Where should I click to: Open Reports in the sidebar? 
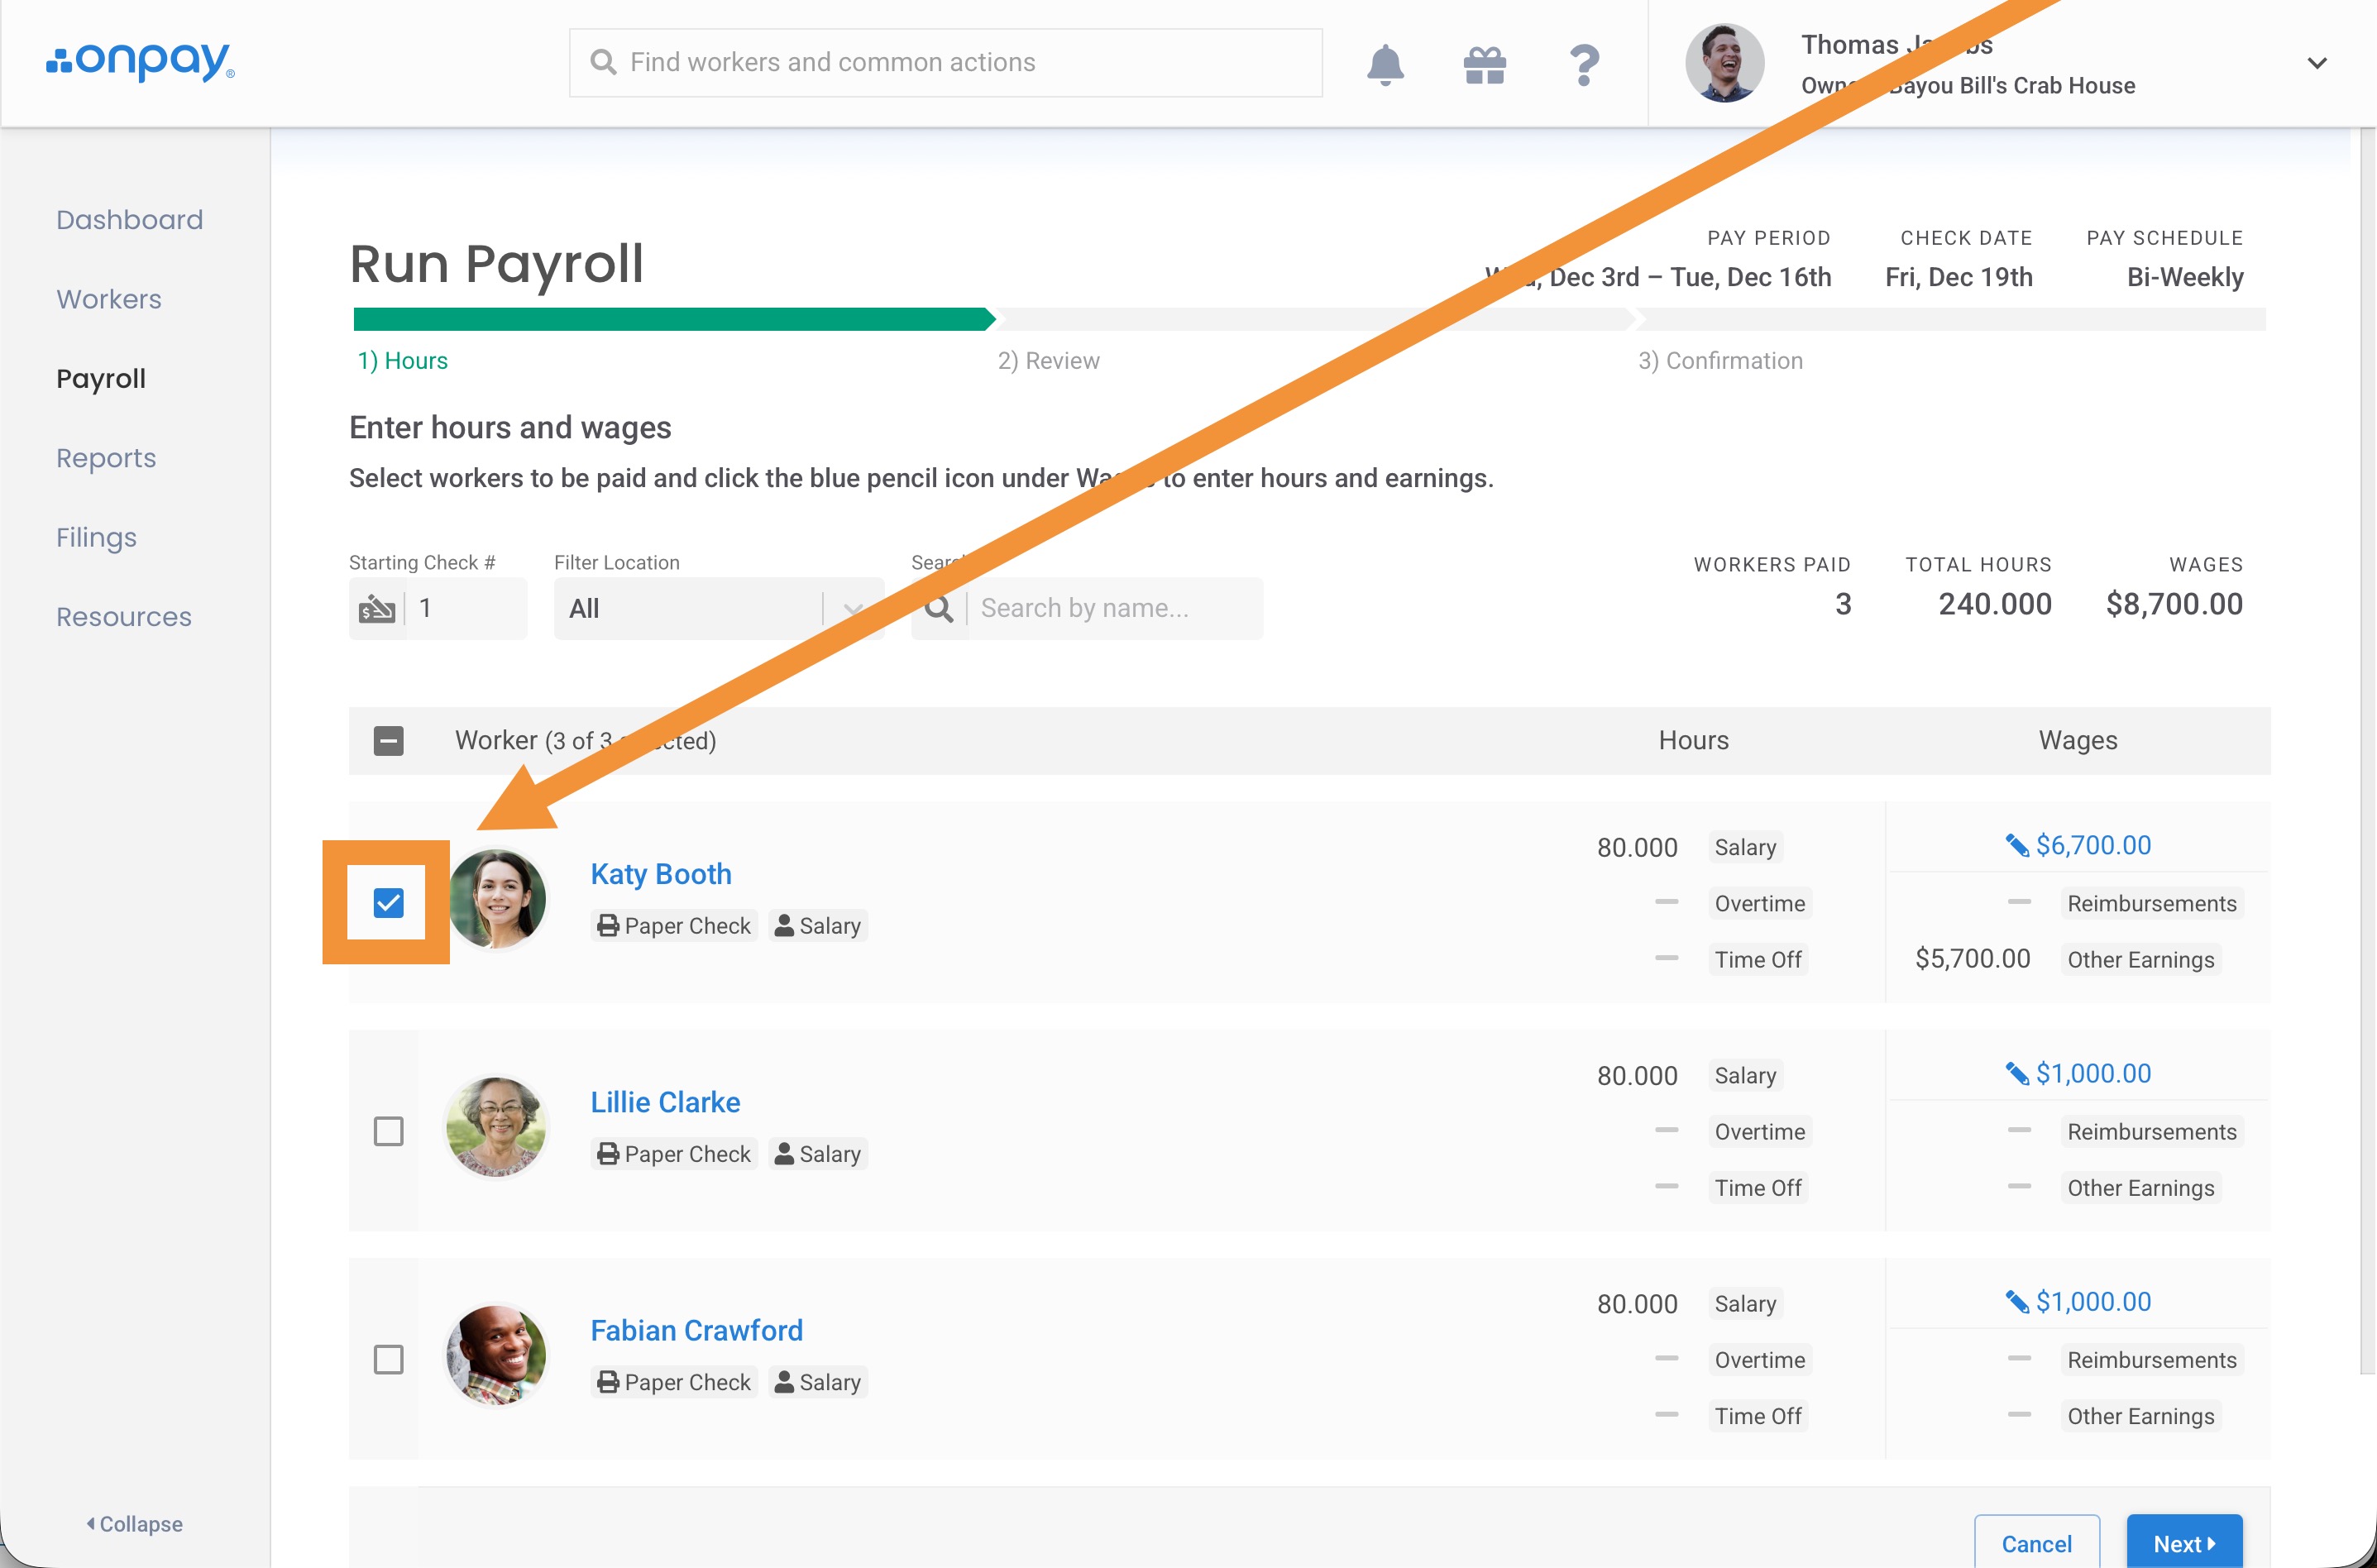106,458
